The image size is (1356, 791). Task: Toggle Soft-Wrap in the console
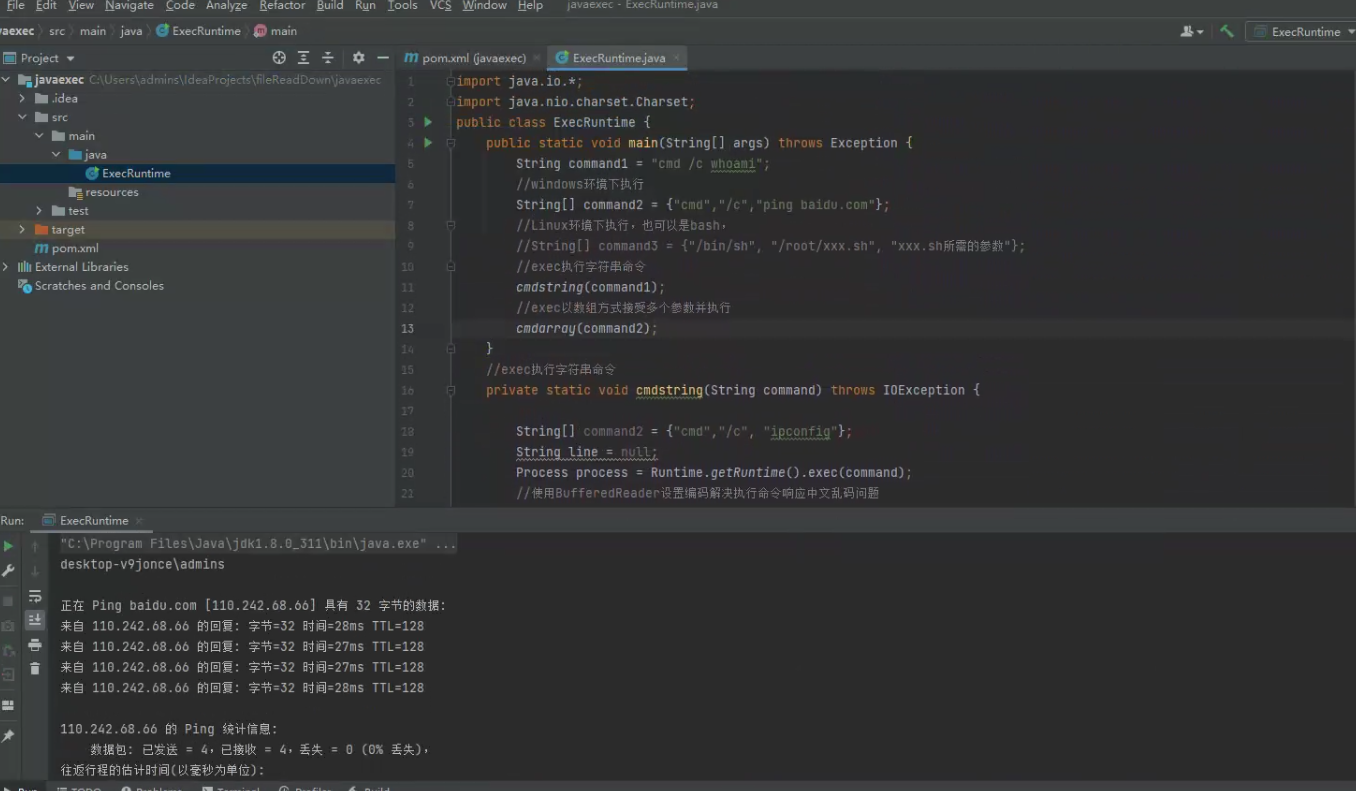[35, 596]
